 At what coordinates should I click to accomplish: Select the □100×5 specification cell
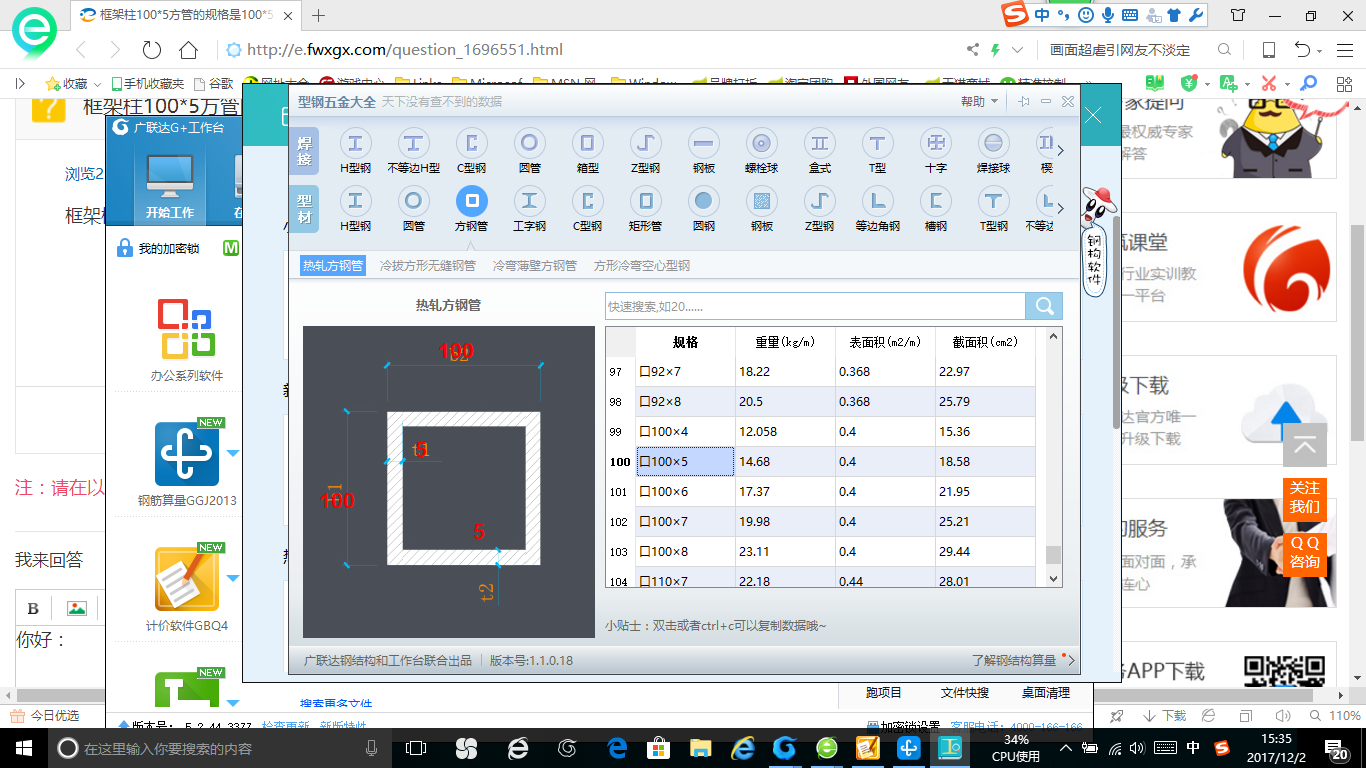pyautogui.click(x=685, y=462)
